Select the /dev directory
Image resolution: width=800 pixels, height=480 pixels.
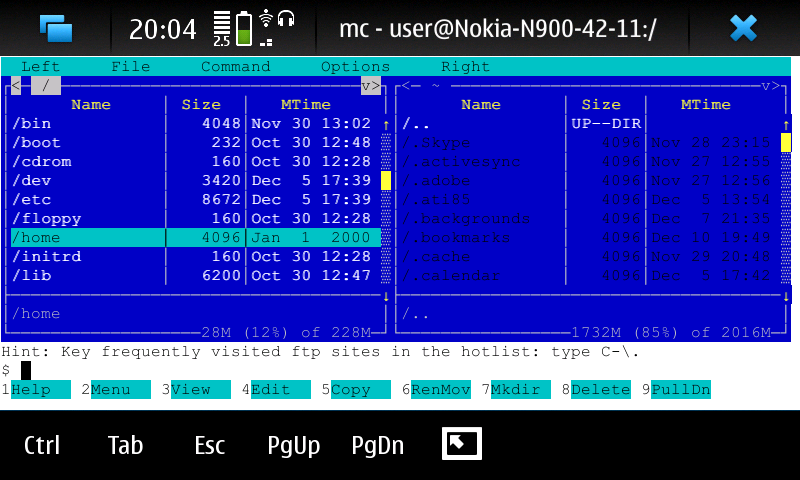(196, 181)
